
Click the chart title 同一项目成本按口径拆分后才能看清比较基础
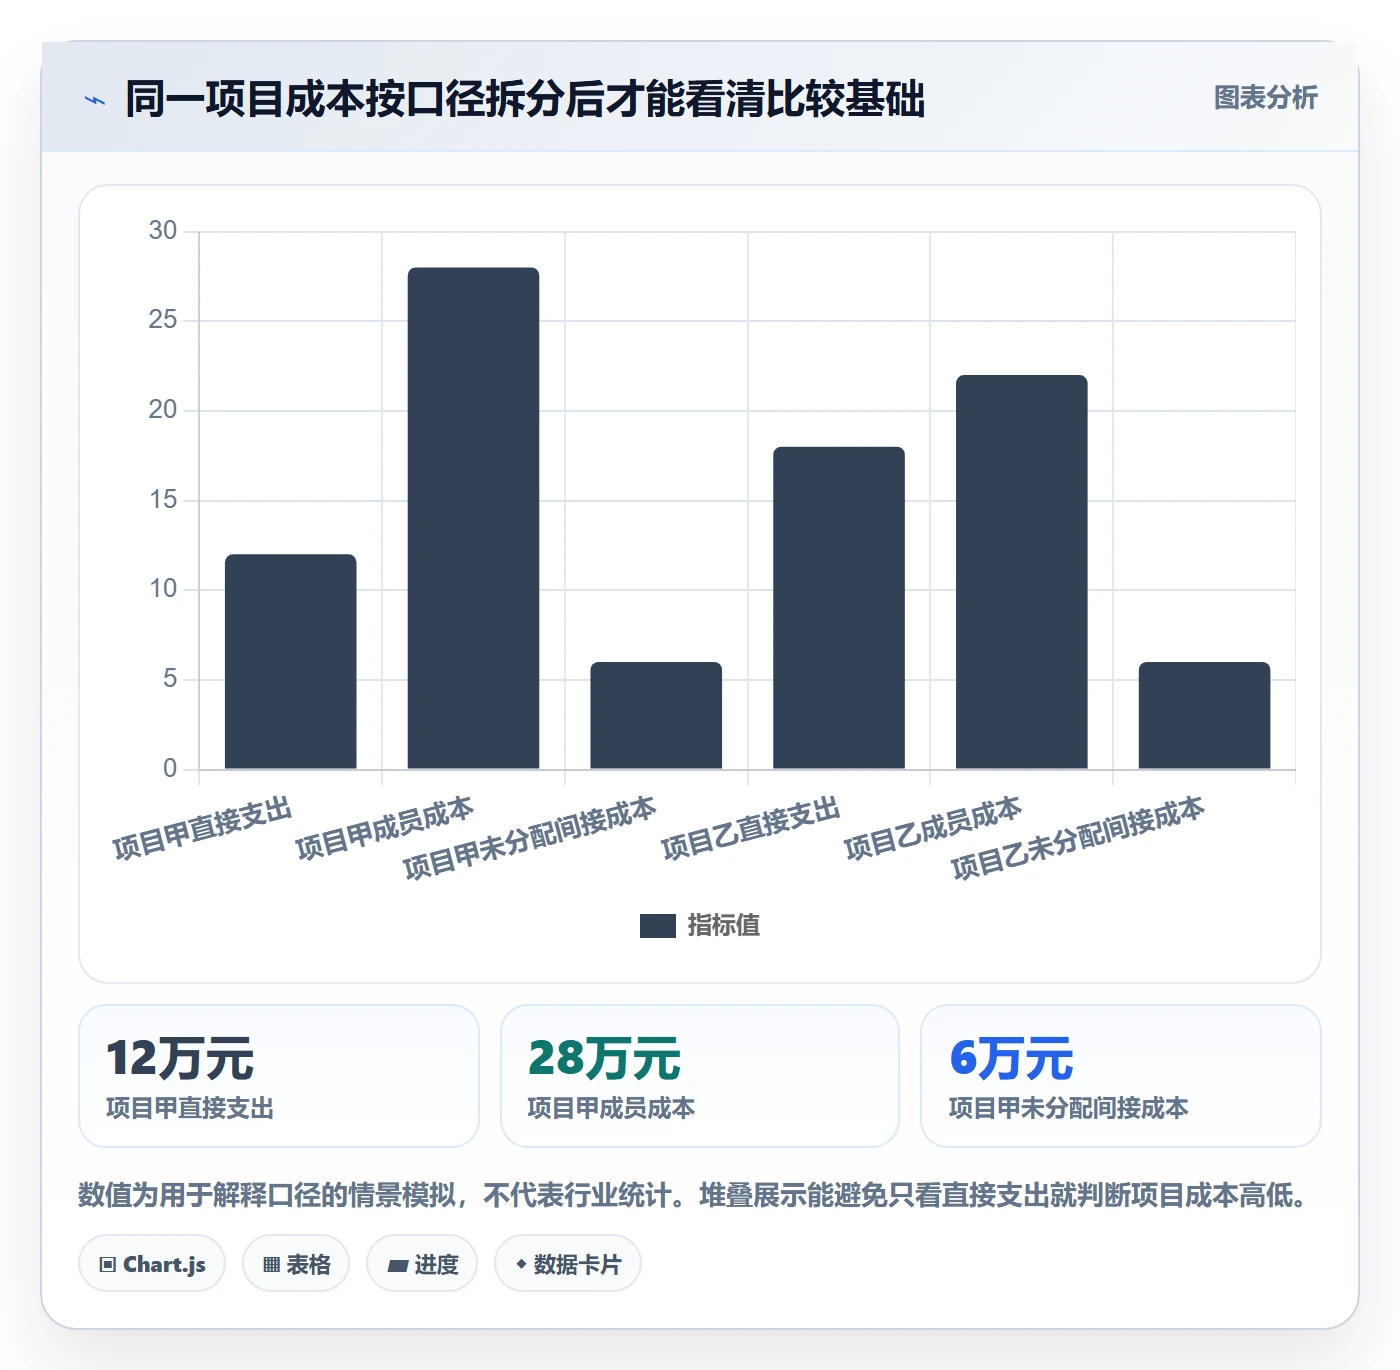[525, 99]
